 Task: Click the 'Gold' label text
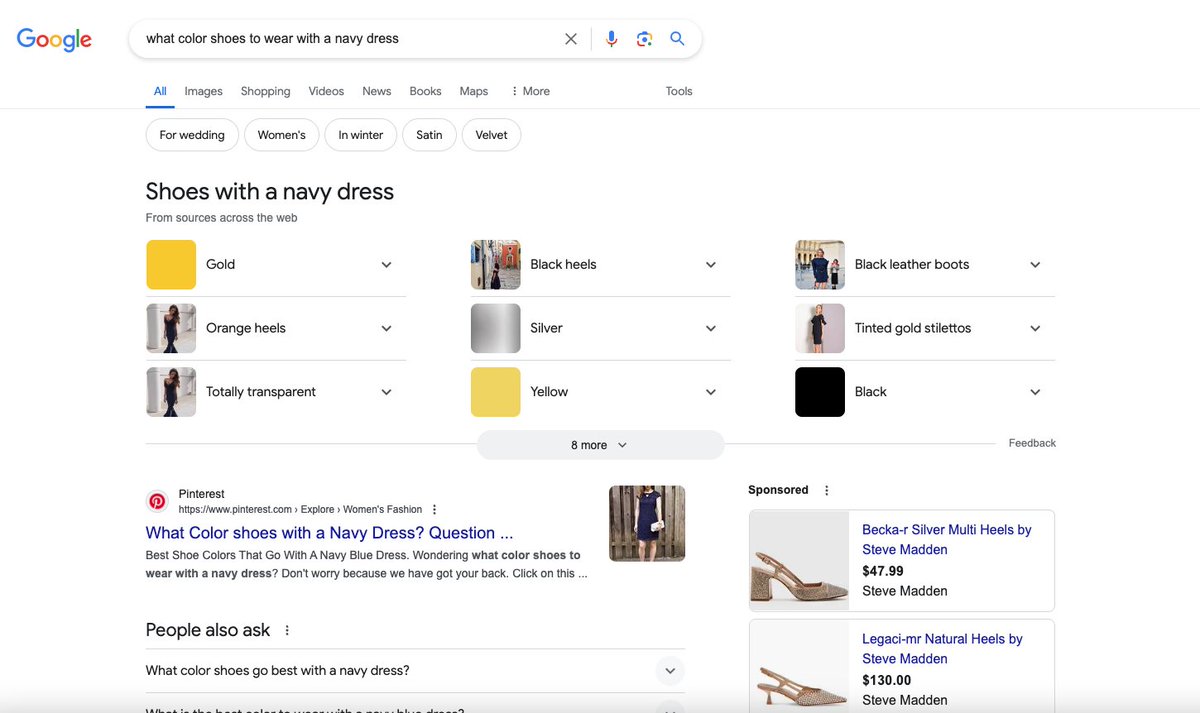220,265
